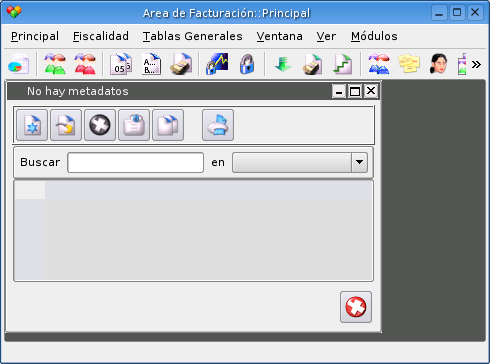Click the pie chart document toolbar icon
The height and width of the screenshot is (364, 490).
[x=19, y=64]
